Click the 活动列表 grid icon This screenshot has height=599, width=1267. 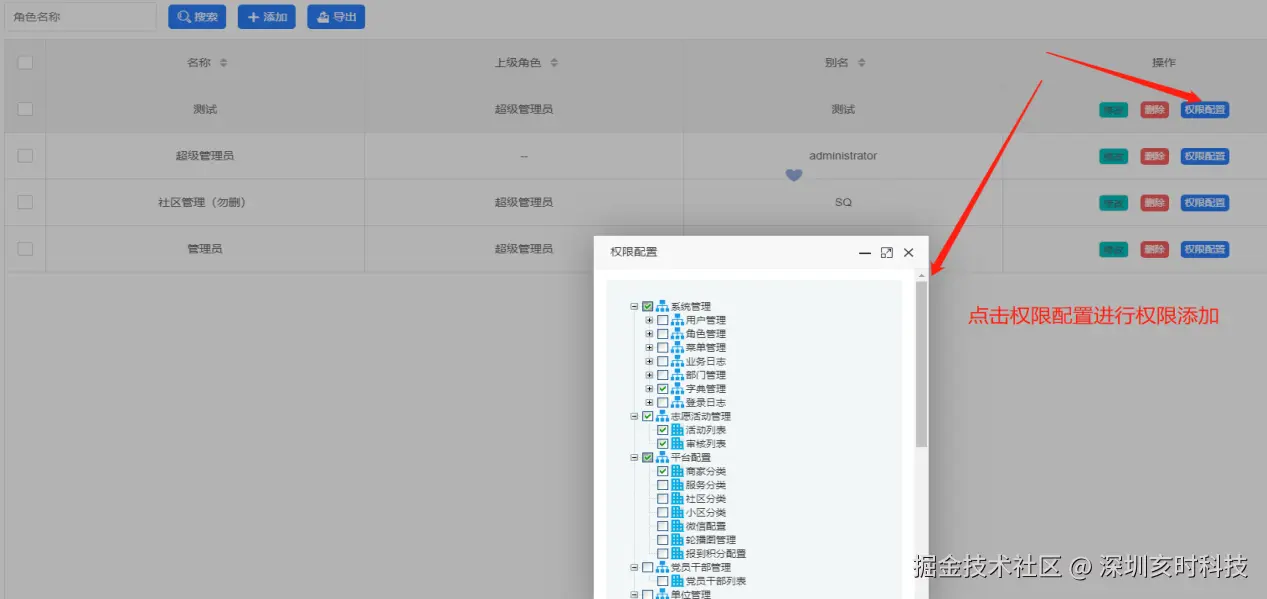point(677,430)
